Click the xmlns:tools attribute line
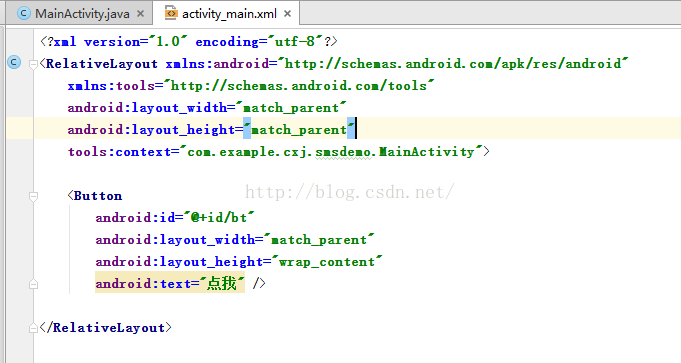The width and height of the screenshot is (681, 363). click(x=251, y=86)
